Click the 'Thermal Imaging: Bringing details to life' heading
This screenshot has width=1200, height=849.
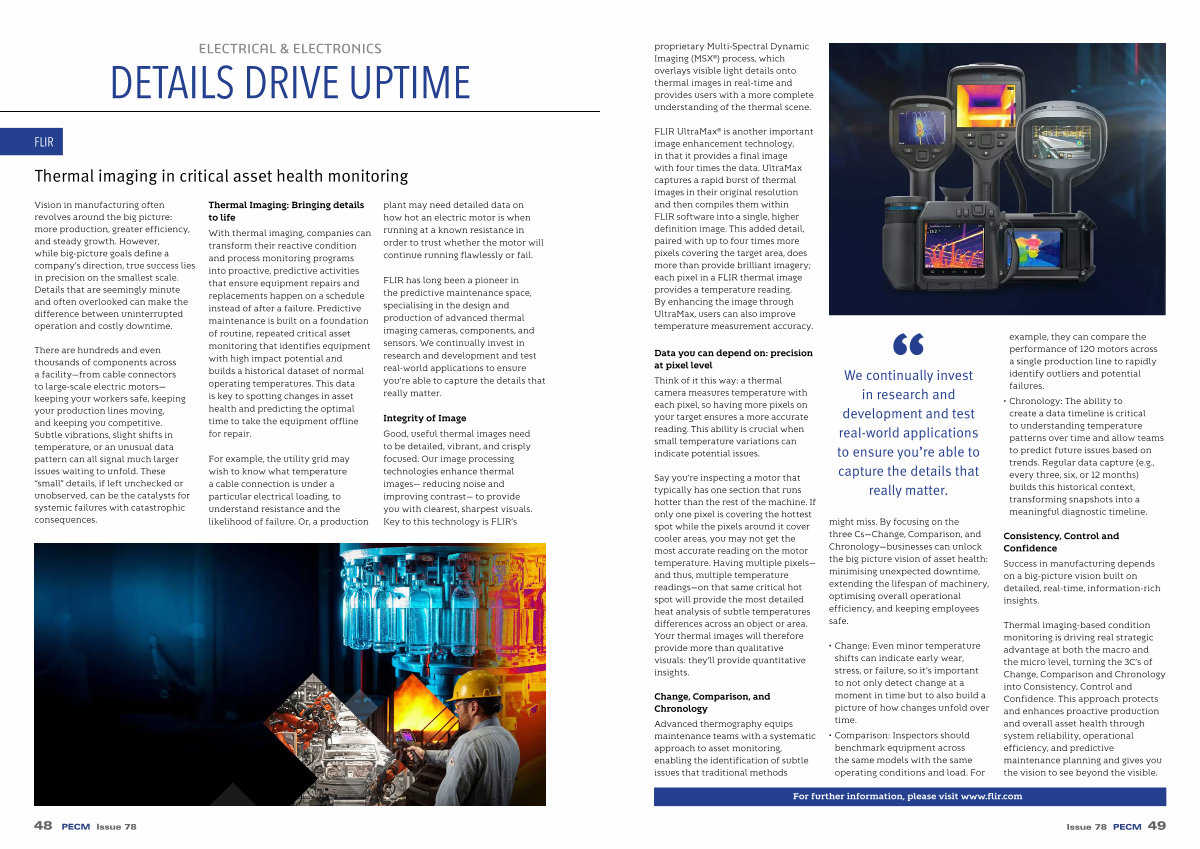coord(286,210)
